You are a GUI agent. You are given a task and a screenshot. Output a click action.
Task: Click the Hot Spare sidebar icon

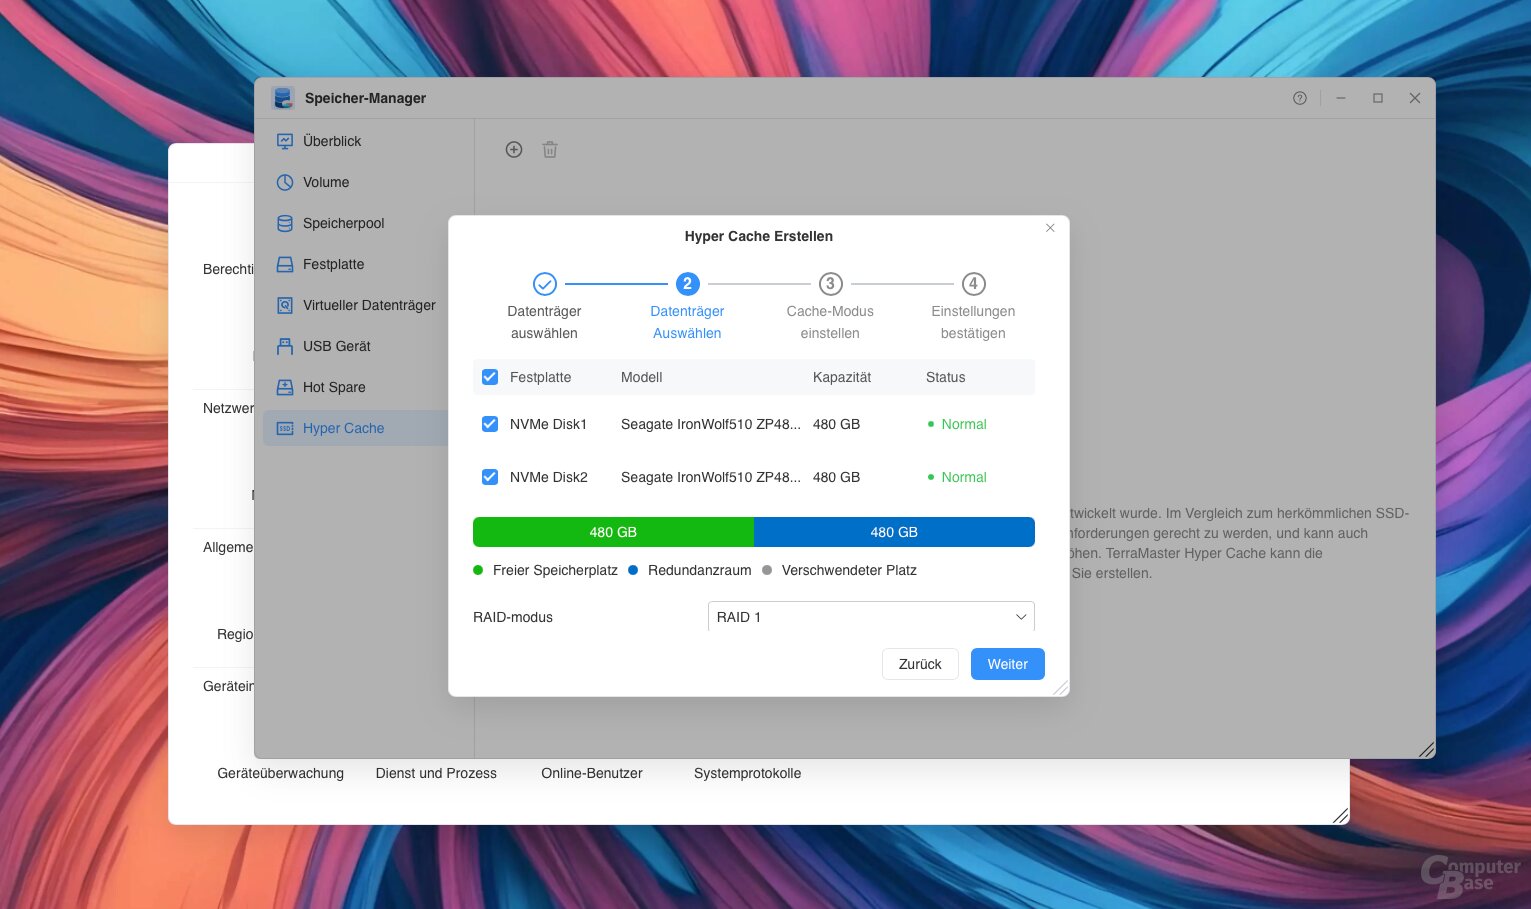pyautogui.click(x=285, y=387)
